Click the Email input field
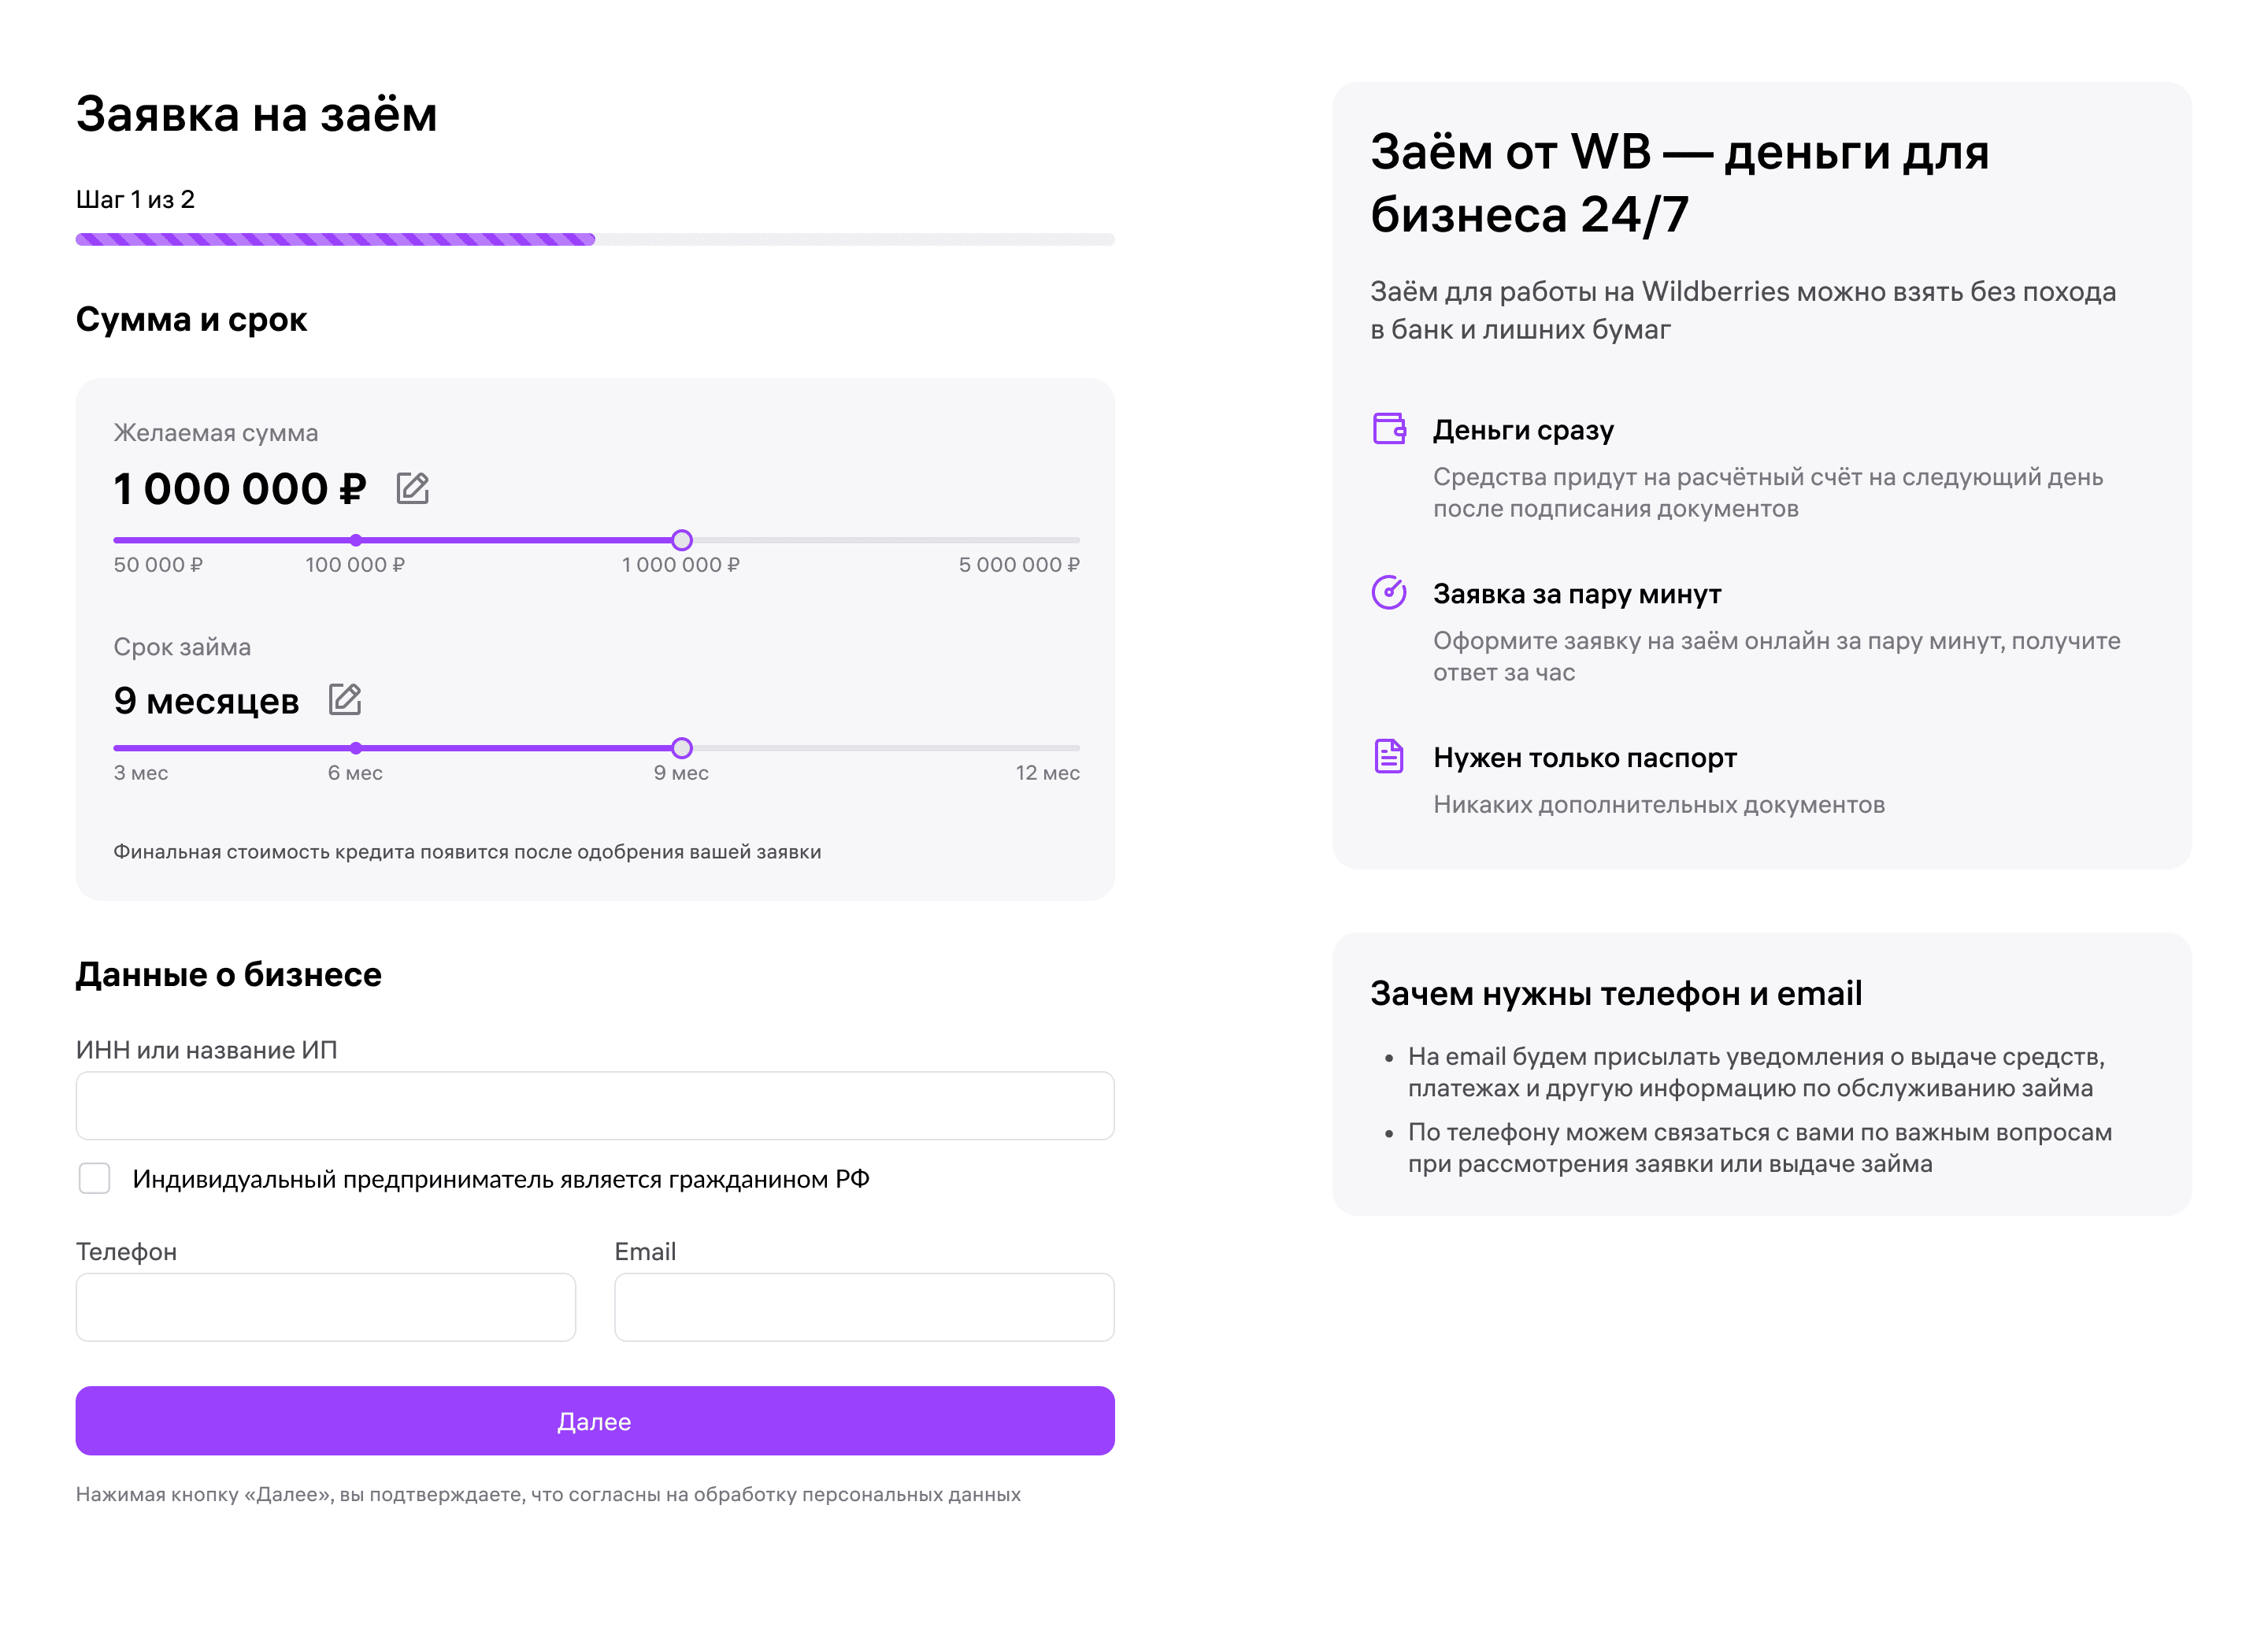The image size is (2268, 1635). tap(863, 1307)
